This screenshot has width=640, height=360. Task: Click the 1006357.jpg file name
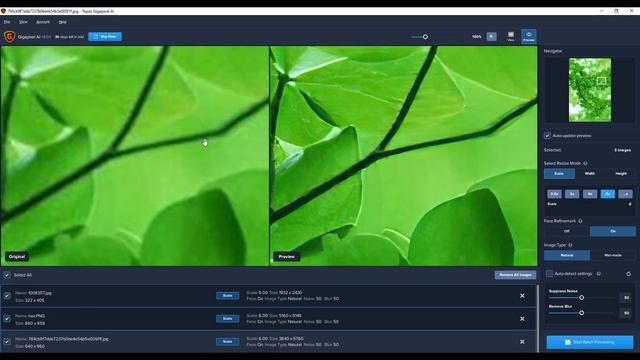[39, 293]
